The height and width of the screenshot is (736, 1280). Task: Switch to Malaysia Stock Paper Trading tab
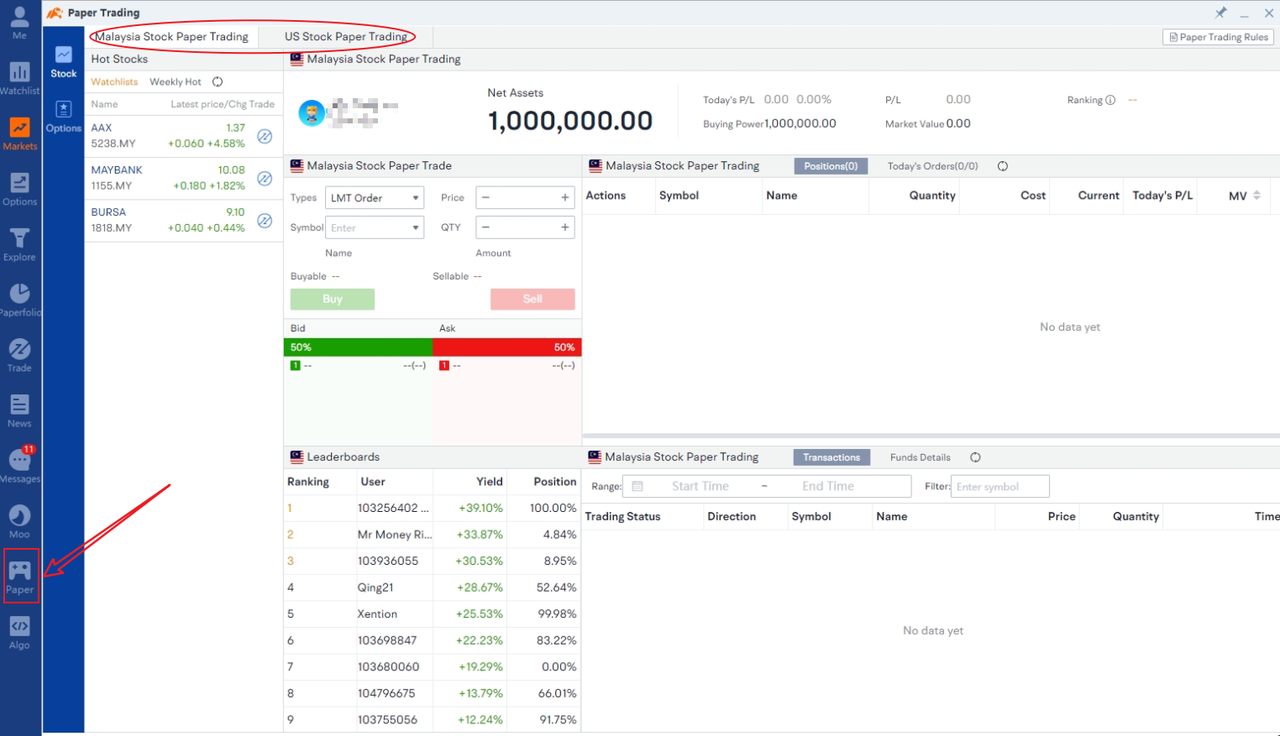click(172, 37)
